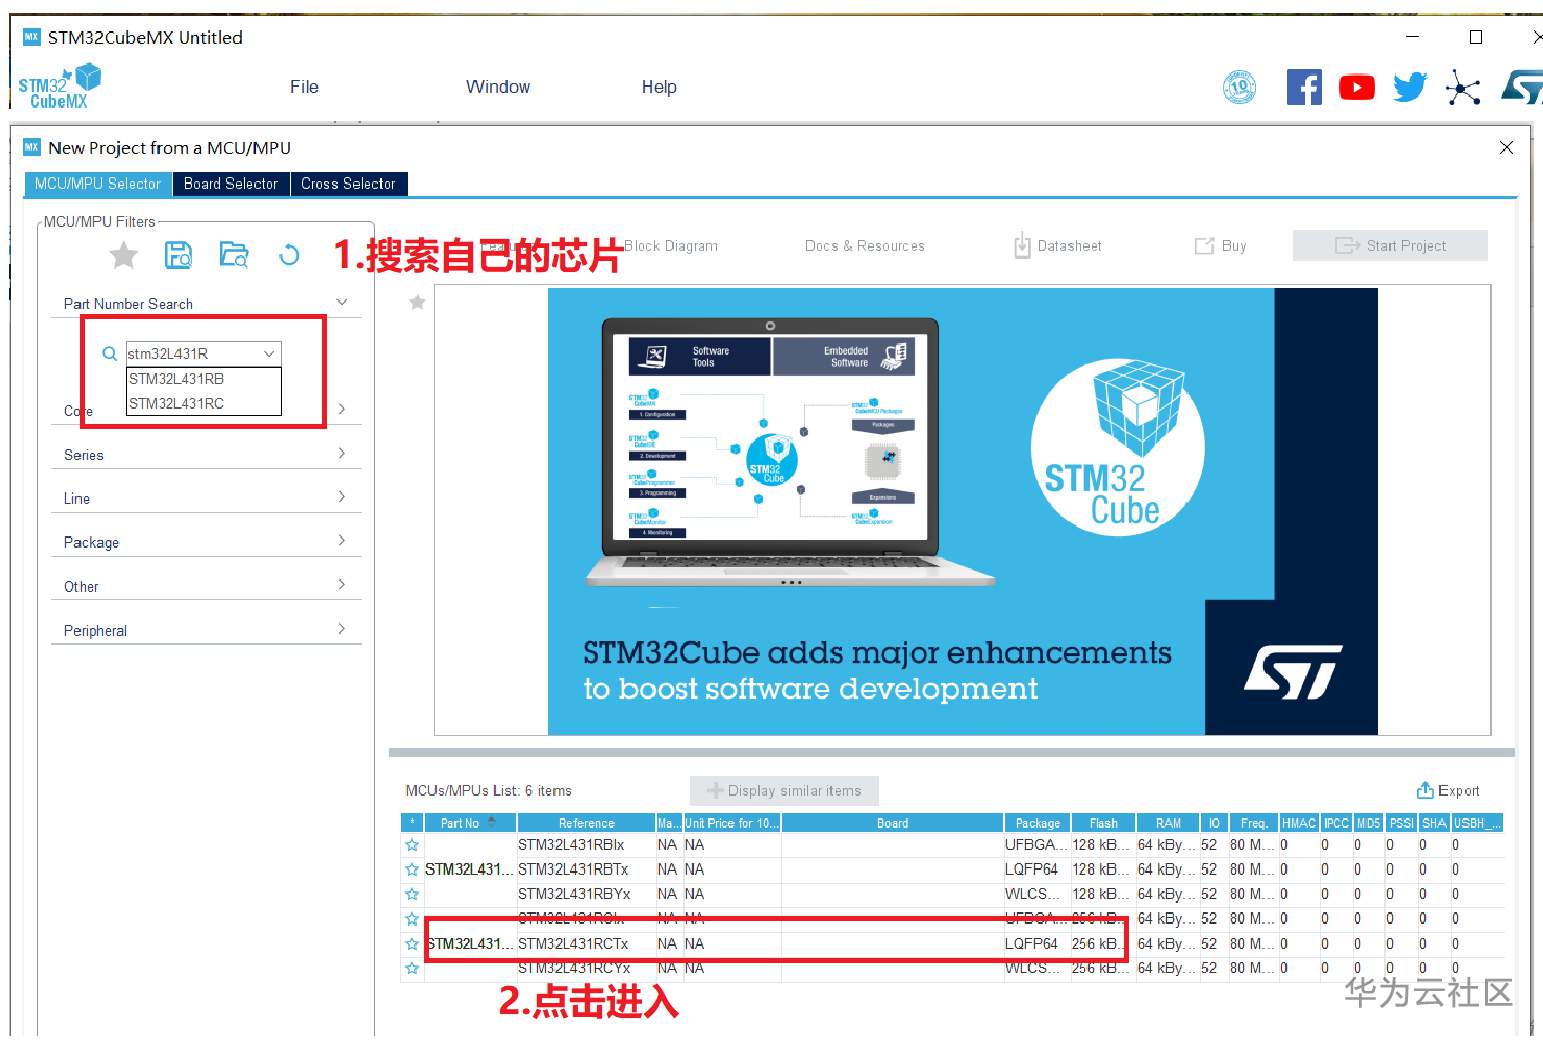Favorite the STM32L431RBTx row star
The width and height of the screenshot is (1543, 1047).
(412, 870)
